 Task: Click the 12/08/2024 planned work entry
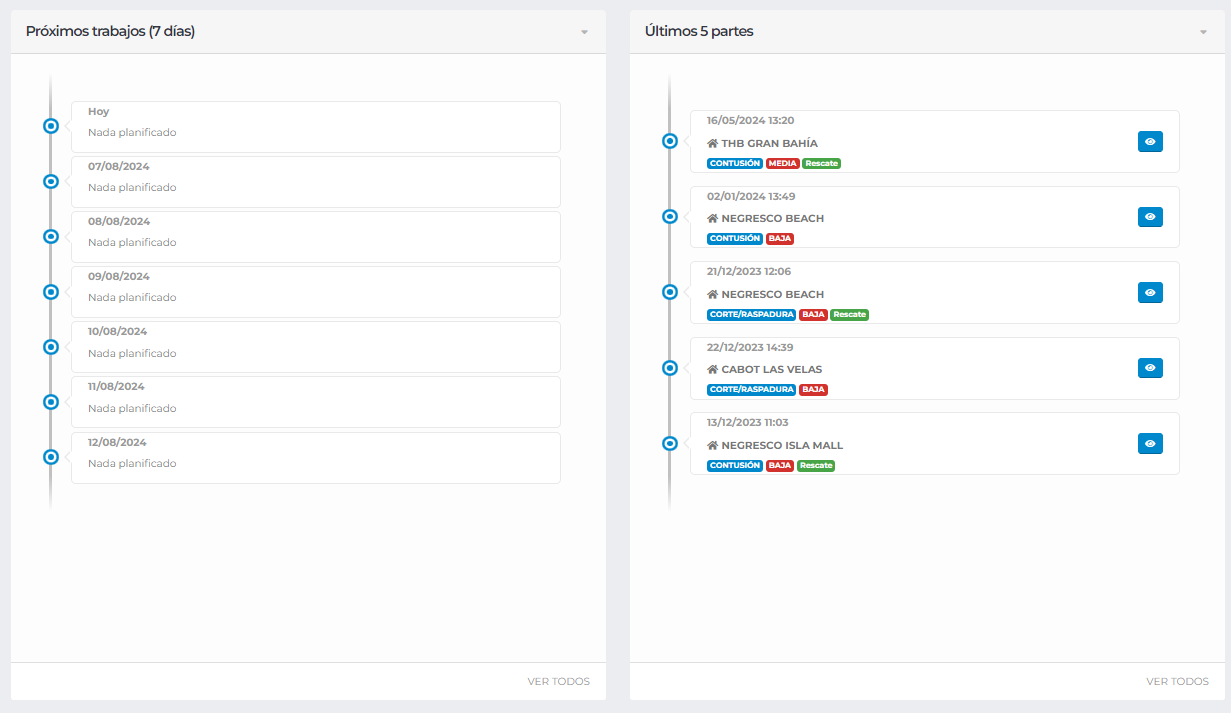(x=315, y=458)
